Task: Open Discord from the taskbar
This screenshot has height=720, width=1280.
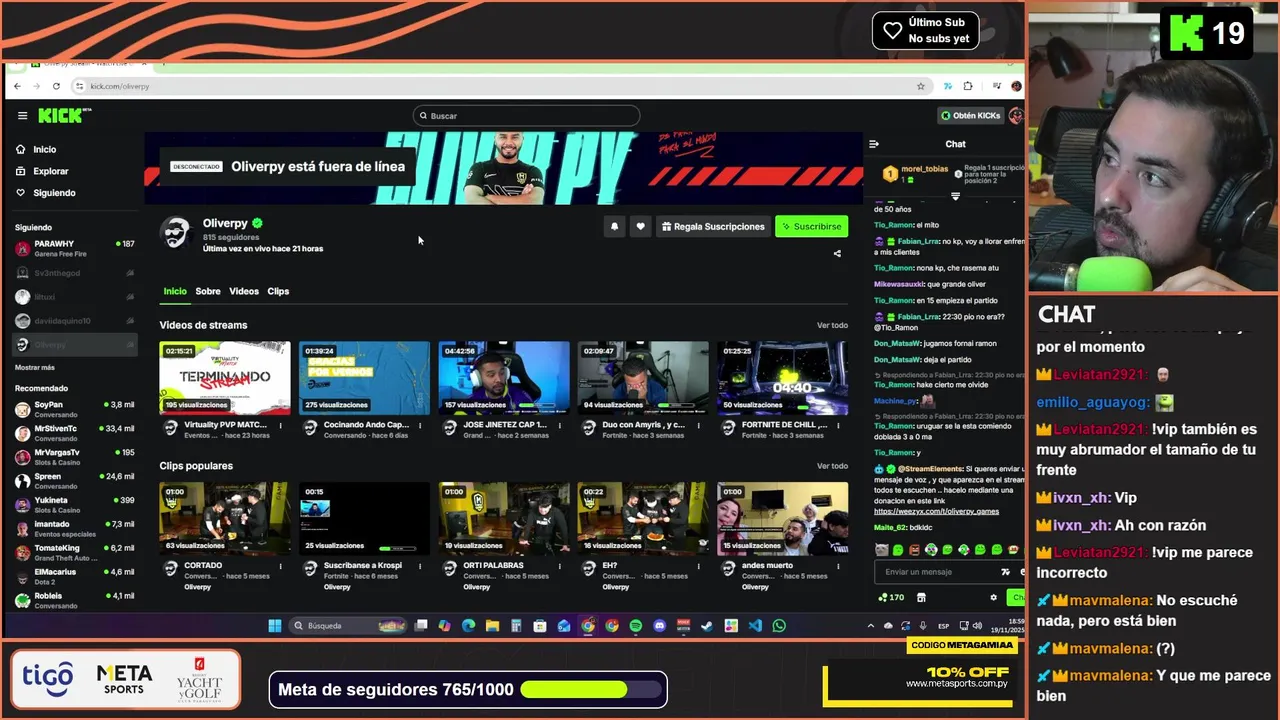Action: pos(659,626)
